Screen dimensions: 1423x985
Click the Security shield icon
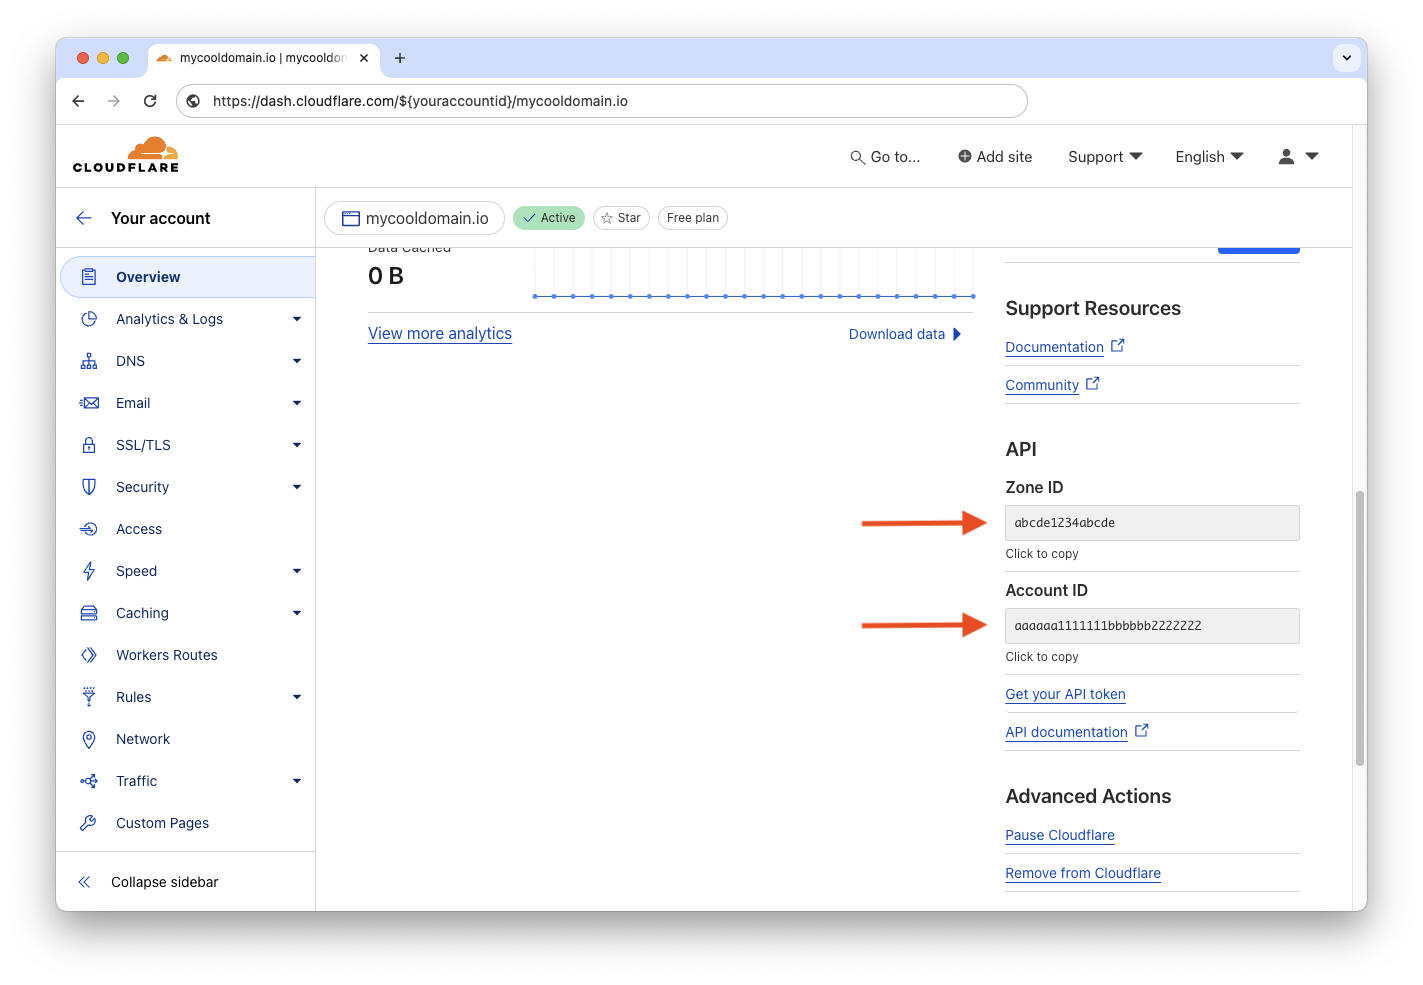click(x=89, y=487)
